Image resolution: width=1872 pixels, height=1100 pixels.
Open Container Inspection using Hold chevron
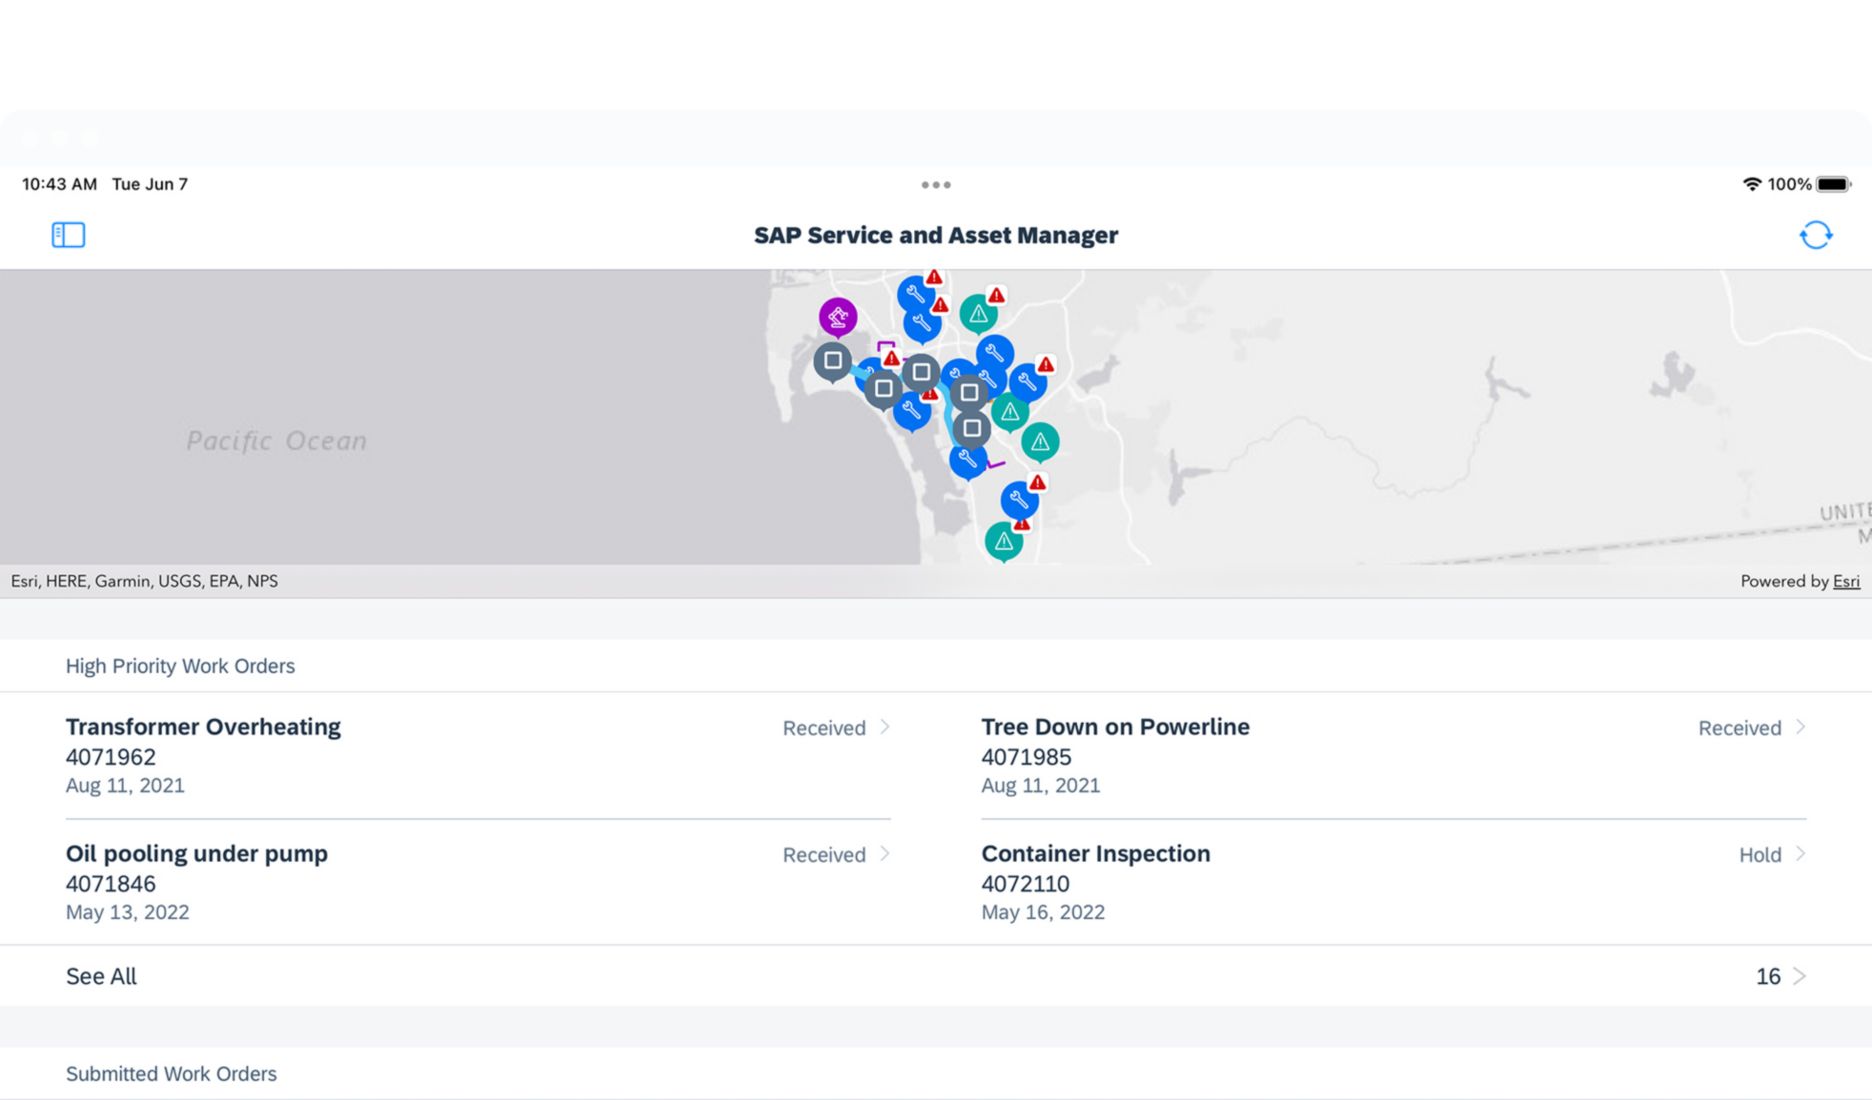(1800, 854)
